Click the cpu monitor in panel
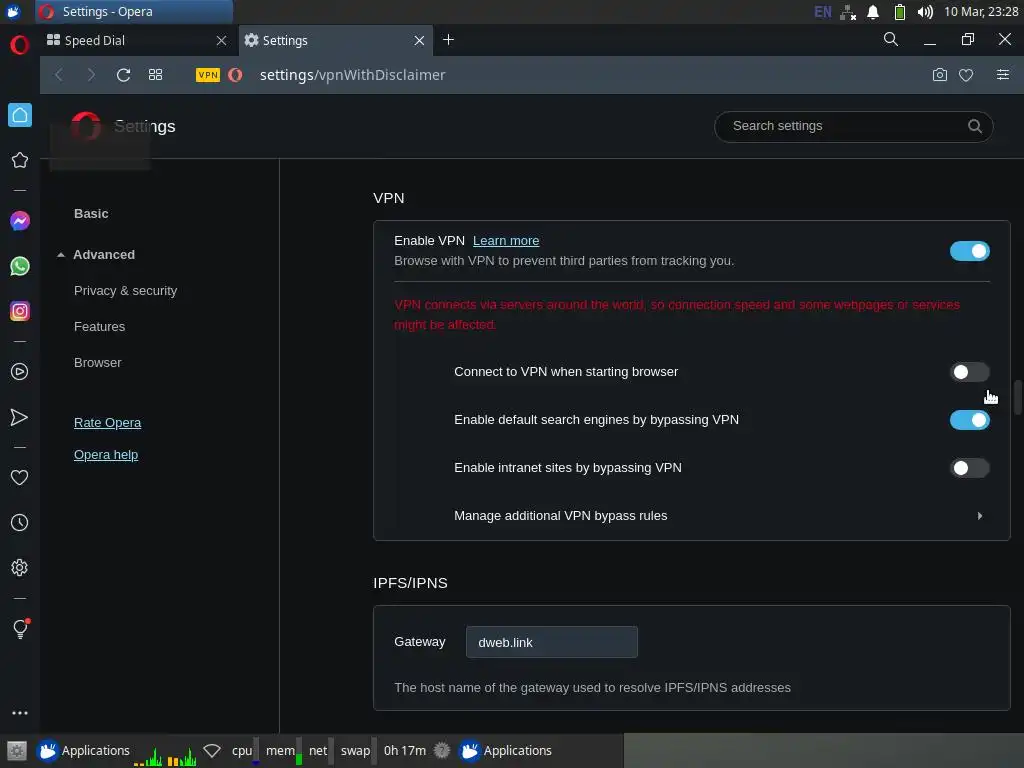The image size is (1024, 768). click(x=245, y=750)
